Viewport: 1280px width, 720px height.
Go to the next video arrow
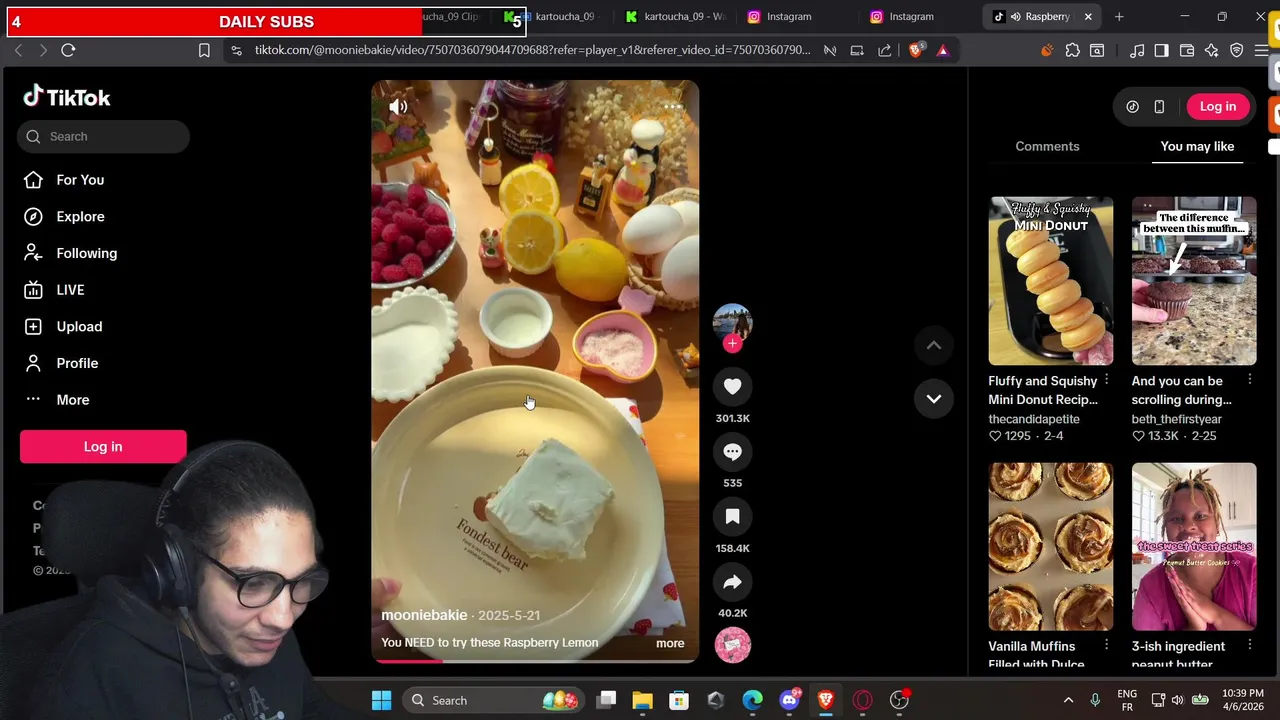coord(933,398)
